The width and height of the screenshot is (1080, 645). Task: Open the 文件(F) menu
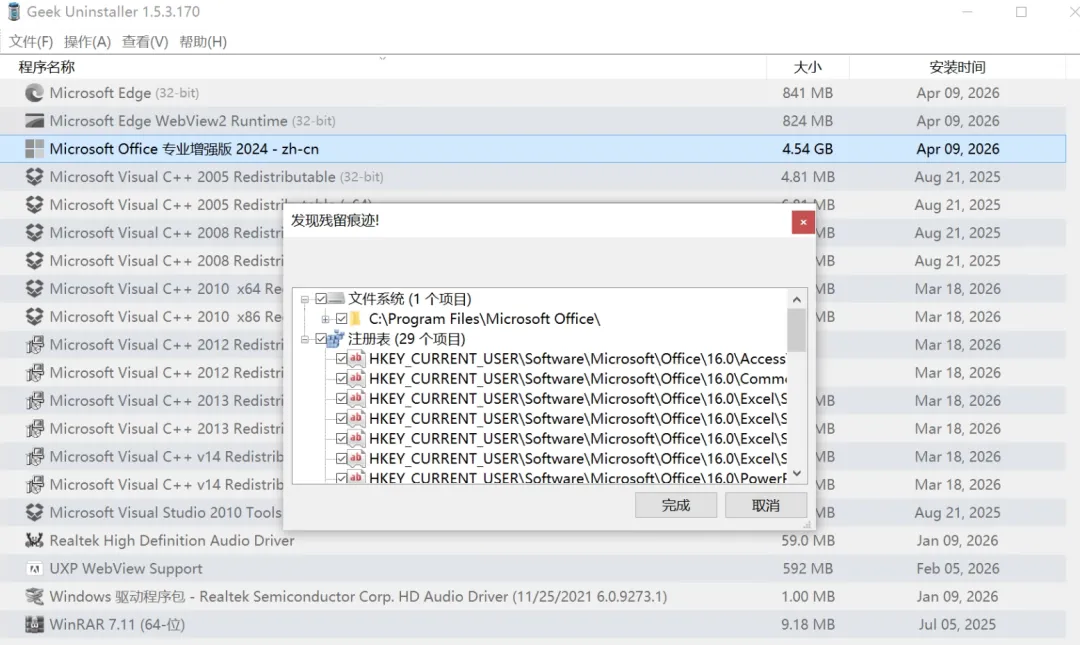[31, 42]
